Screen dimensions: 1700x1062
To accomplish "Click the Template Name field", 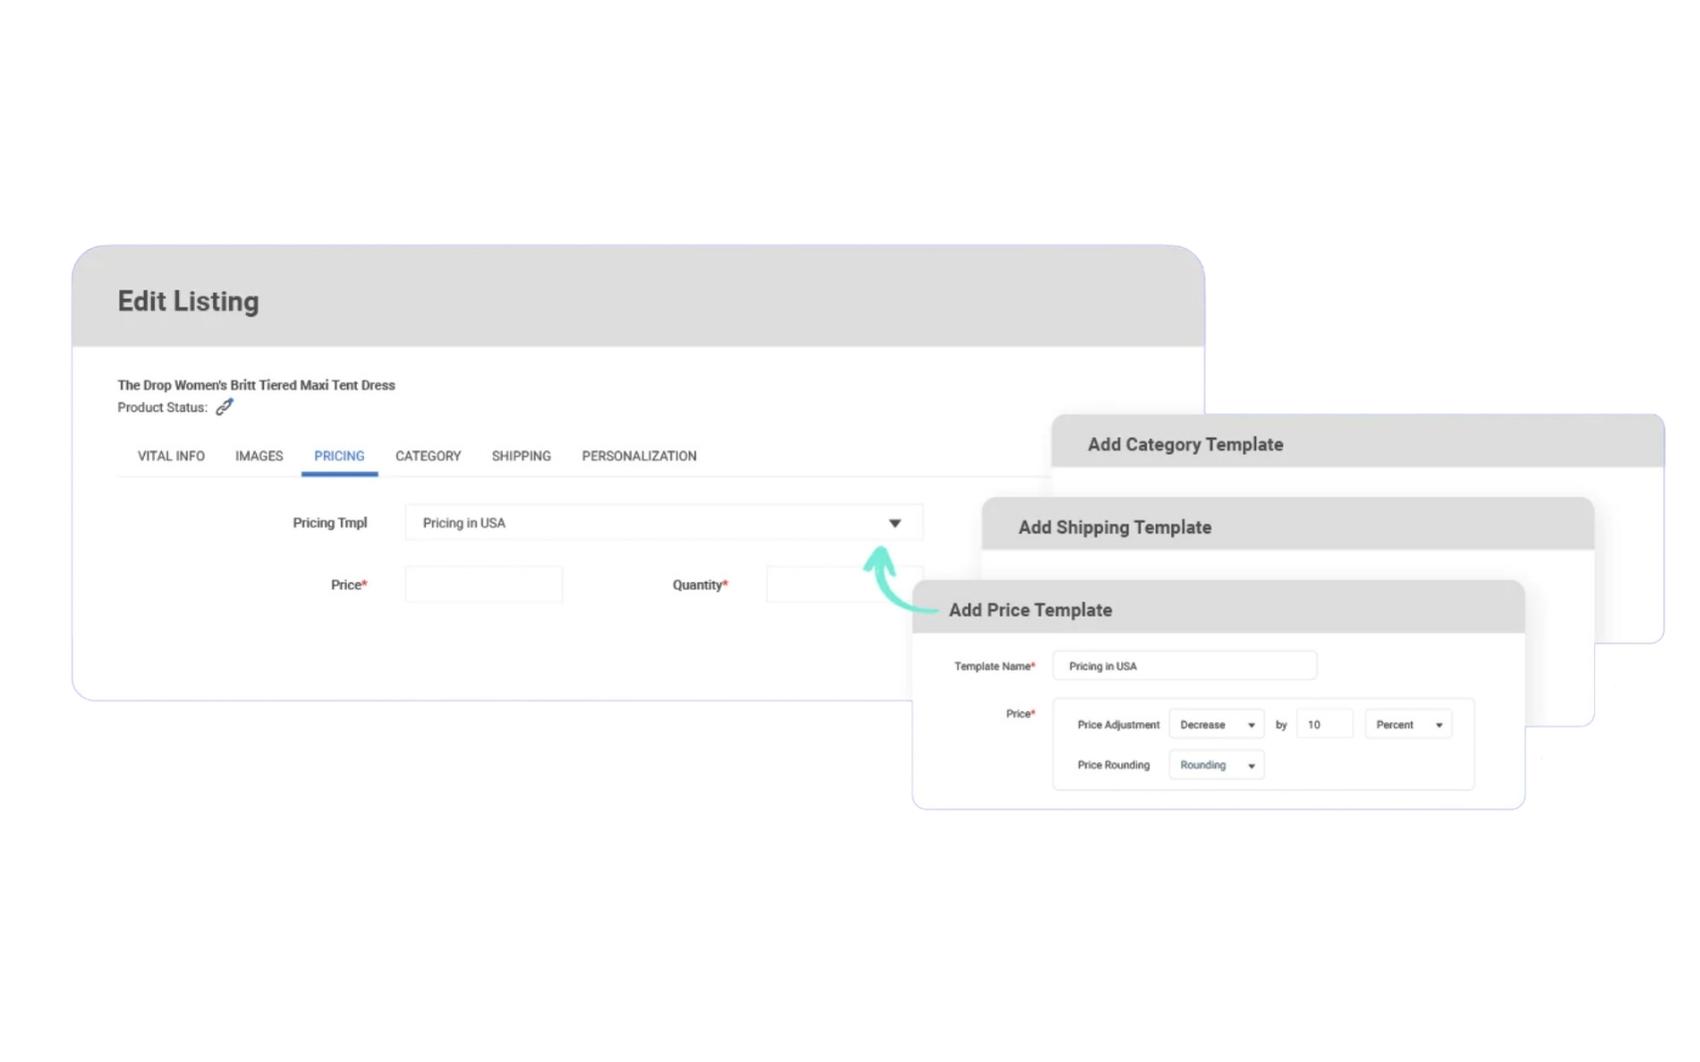I will click(x=1185, y=666).
